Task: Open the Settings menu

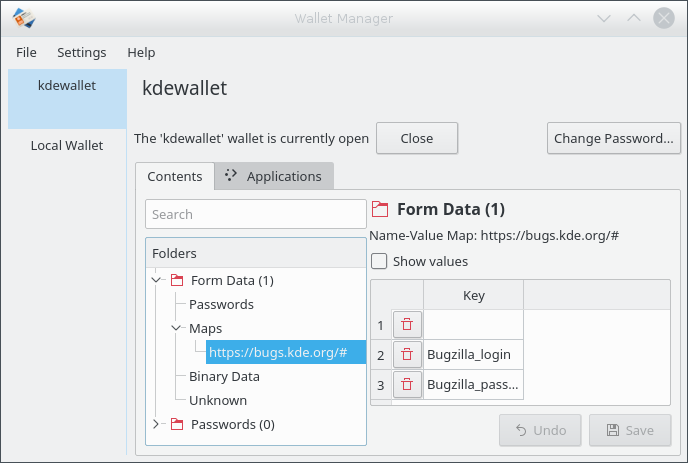Action: coord(81,52)
